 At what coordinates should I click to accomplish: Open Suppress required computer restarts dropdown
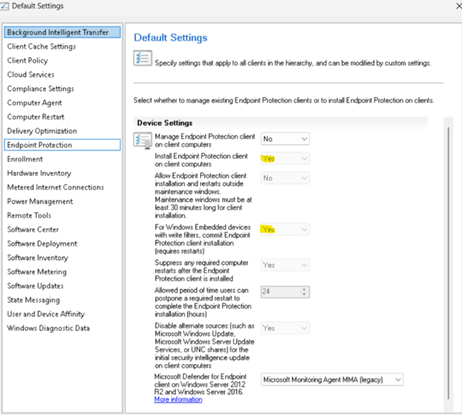click(x=285, y=265)
